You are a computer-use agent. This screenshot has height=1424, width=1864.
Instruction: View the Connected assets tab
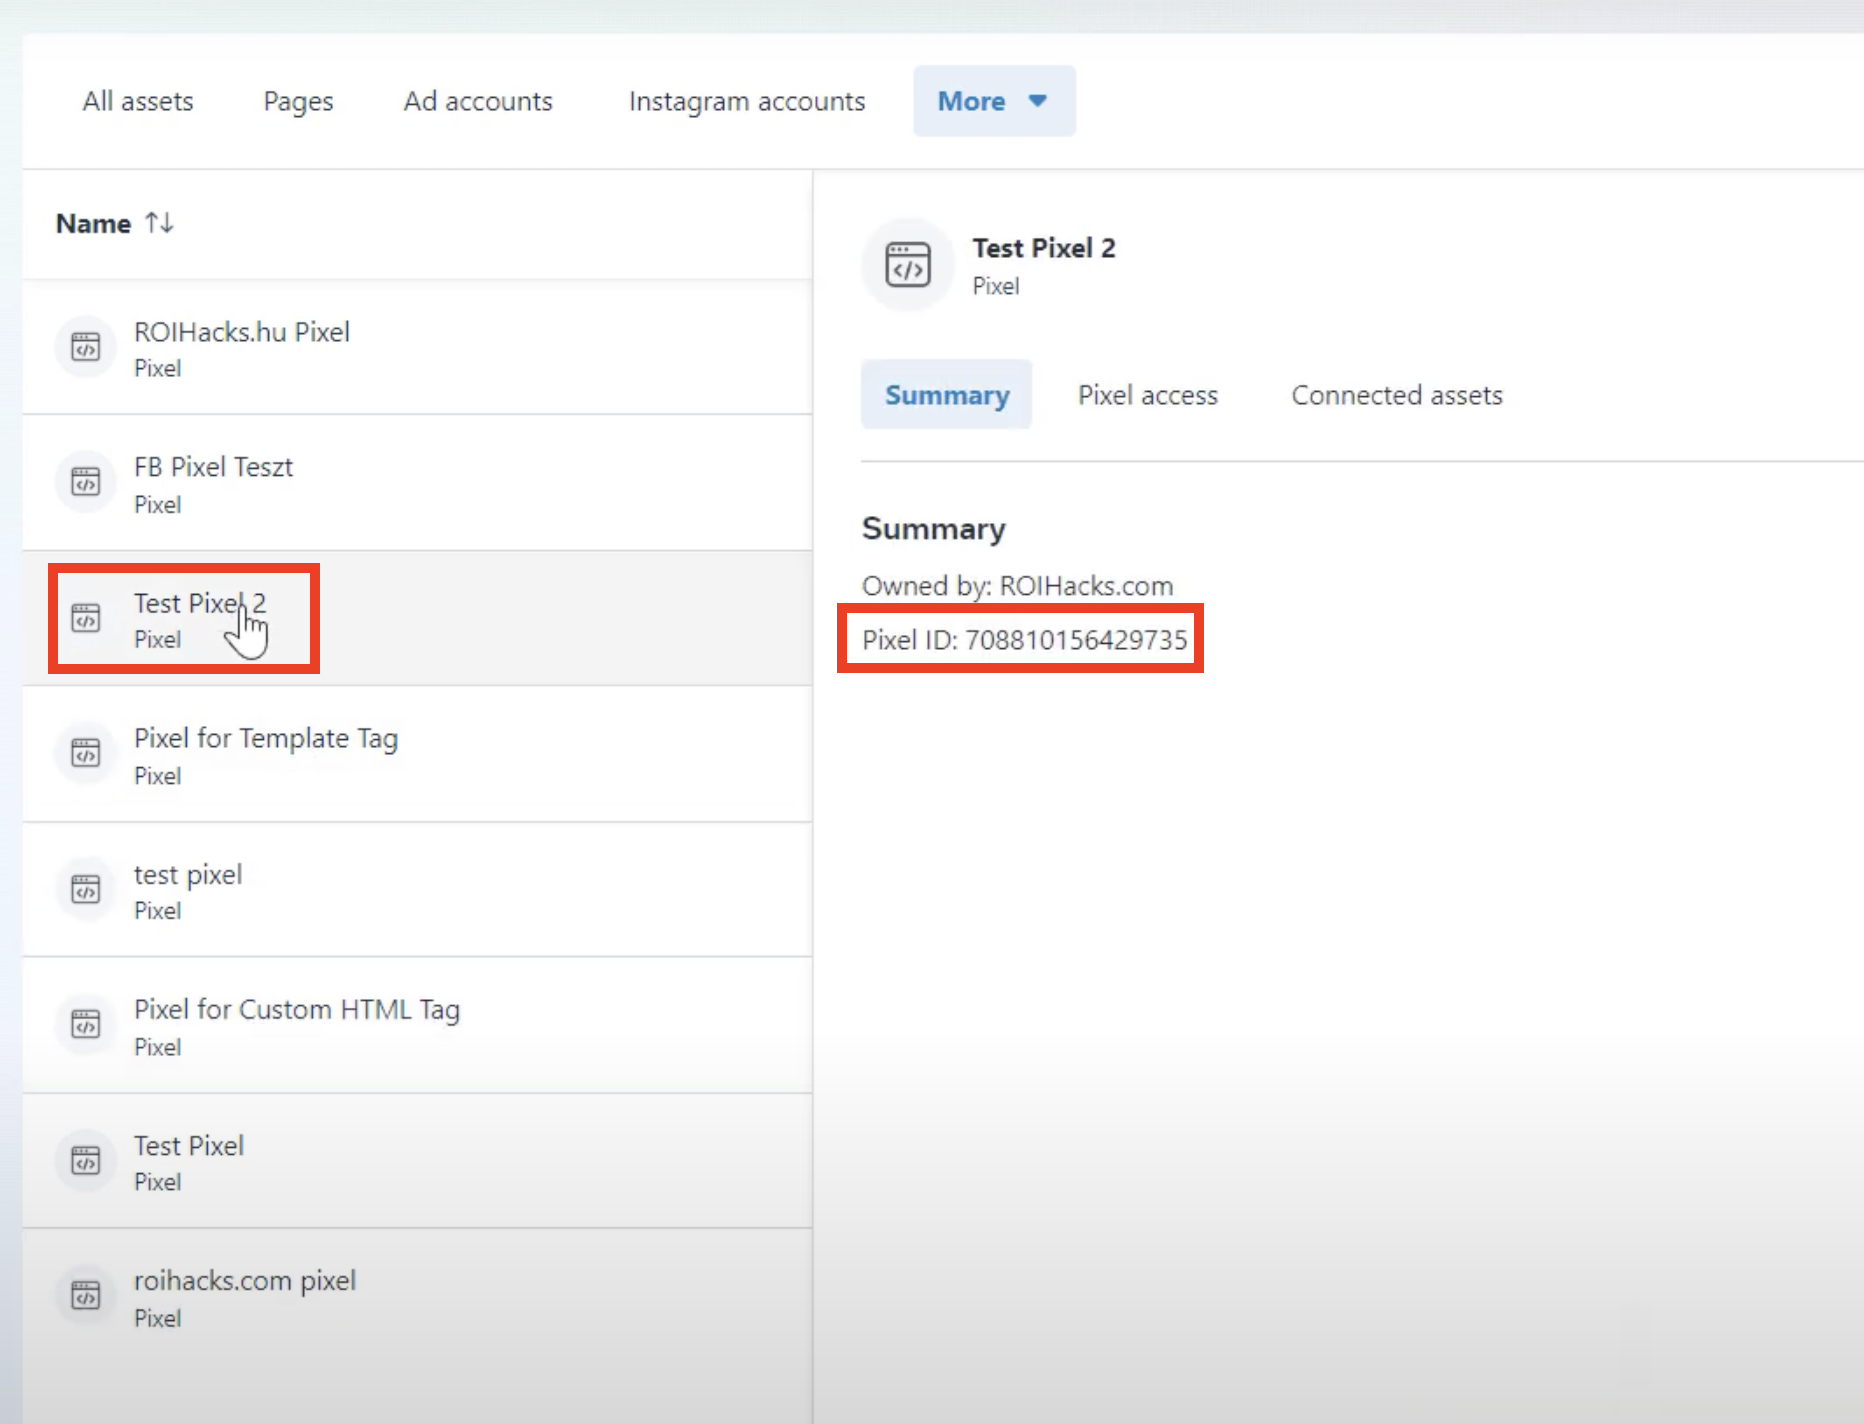pyautogui.click(x=1397, y=395)
